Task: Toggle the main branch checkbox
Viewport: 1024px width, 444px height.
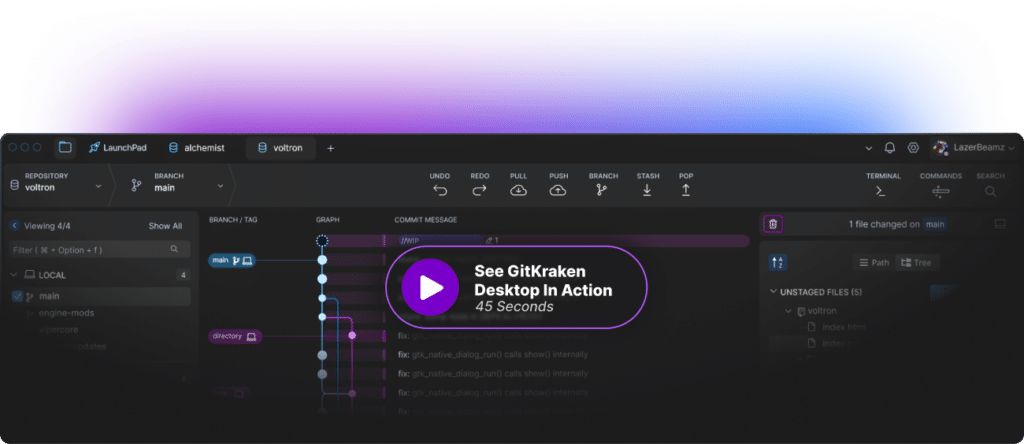Action: (17, 296)
